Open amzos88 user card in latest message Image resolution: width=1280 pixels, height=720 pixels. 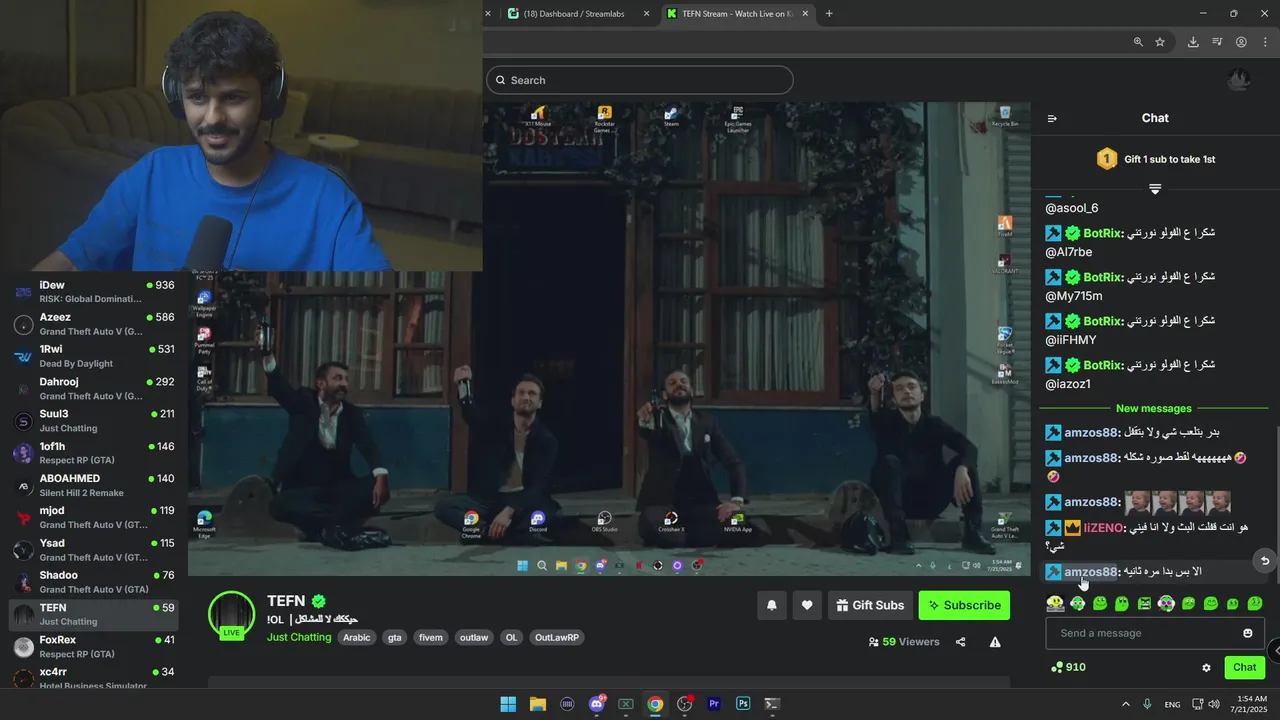click(x=1090, y=572)
